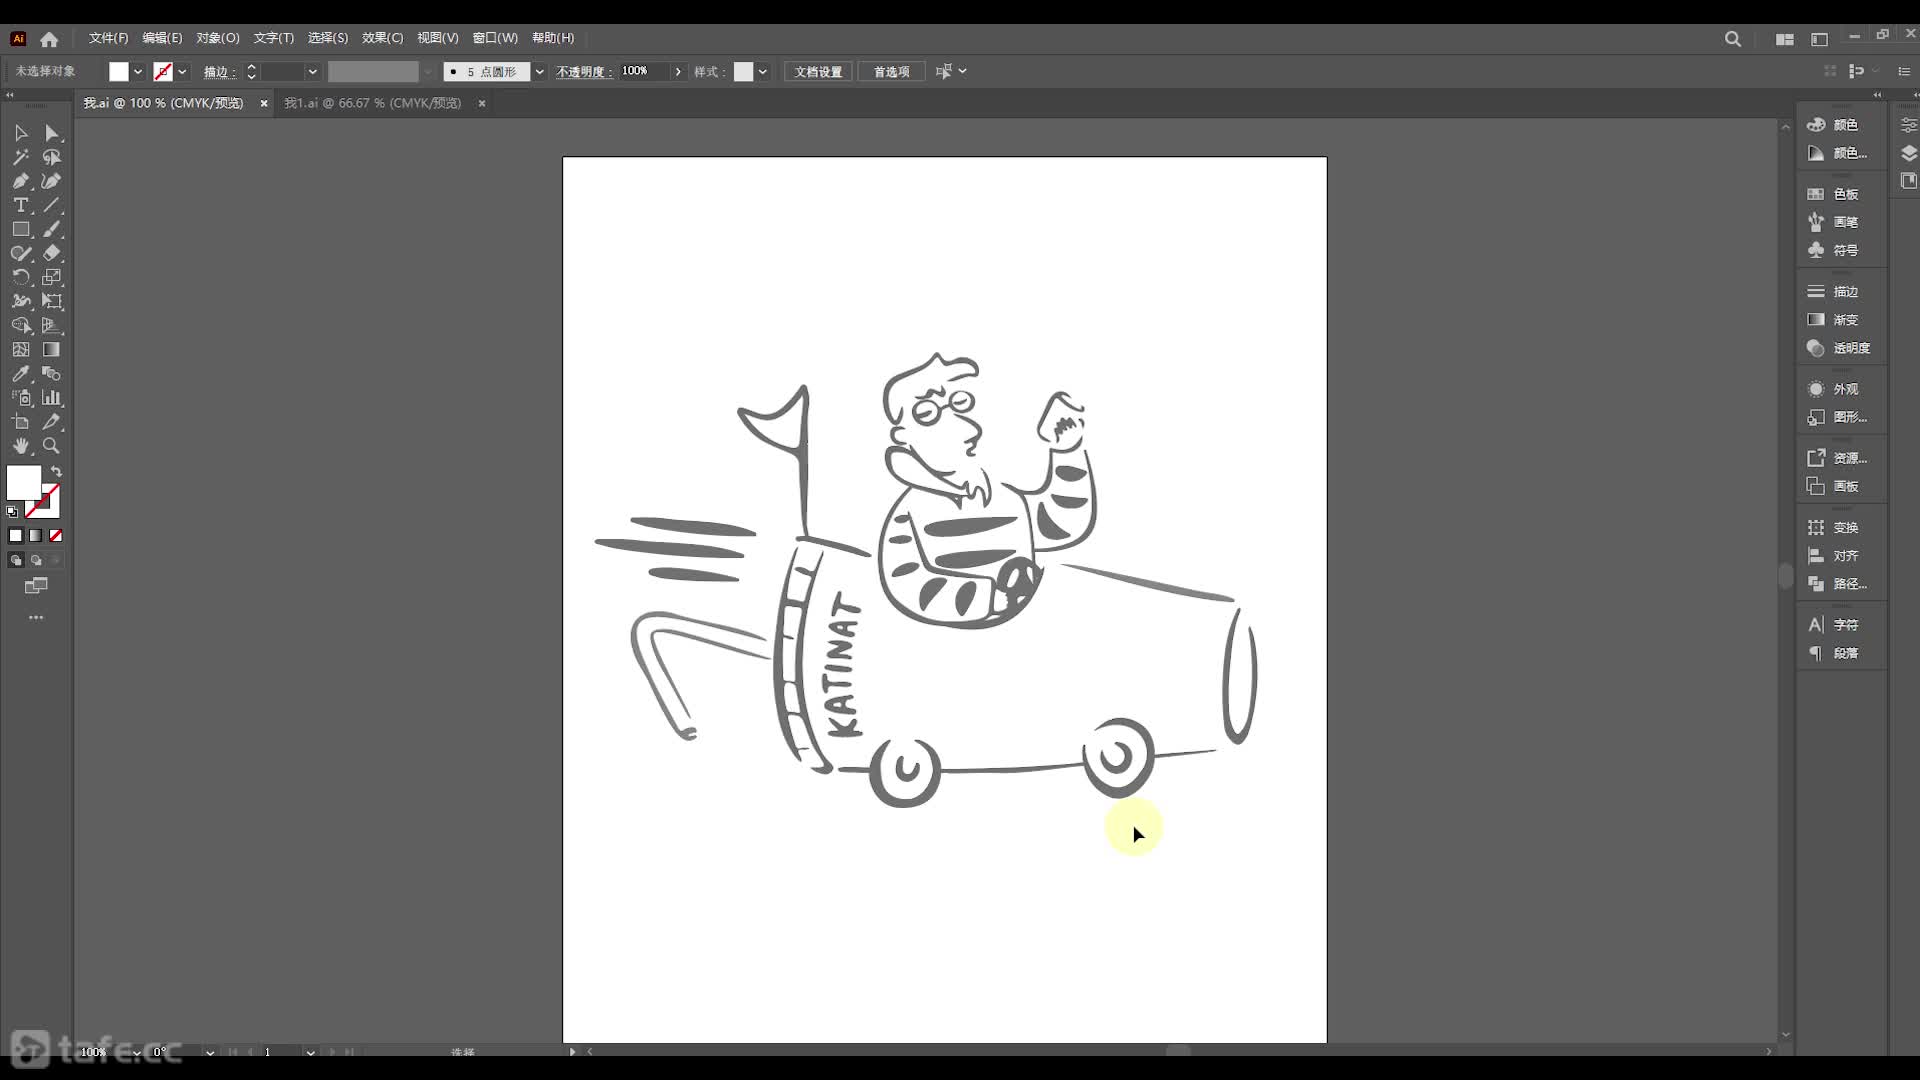Click 首选项 button
Screen dimensions: 1920x1080
click(x=891, y=72)
